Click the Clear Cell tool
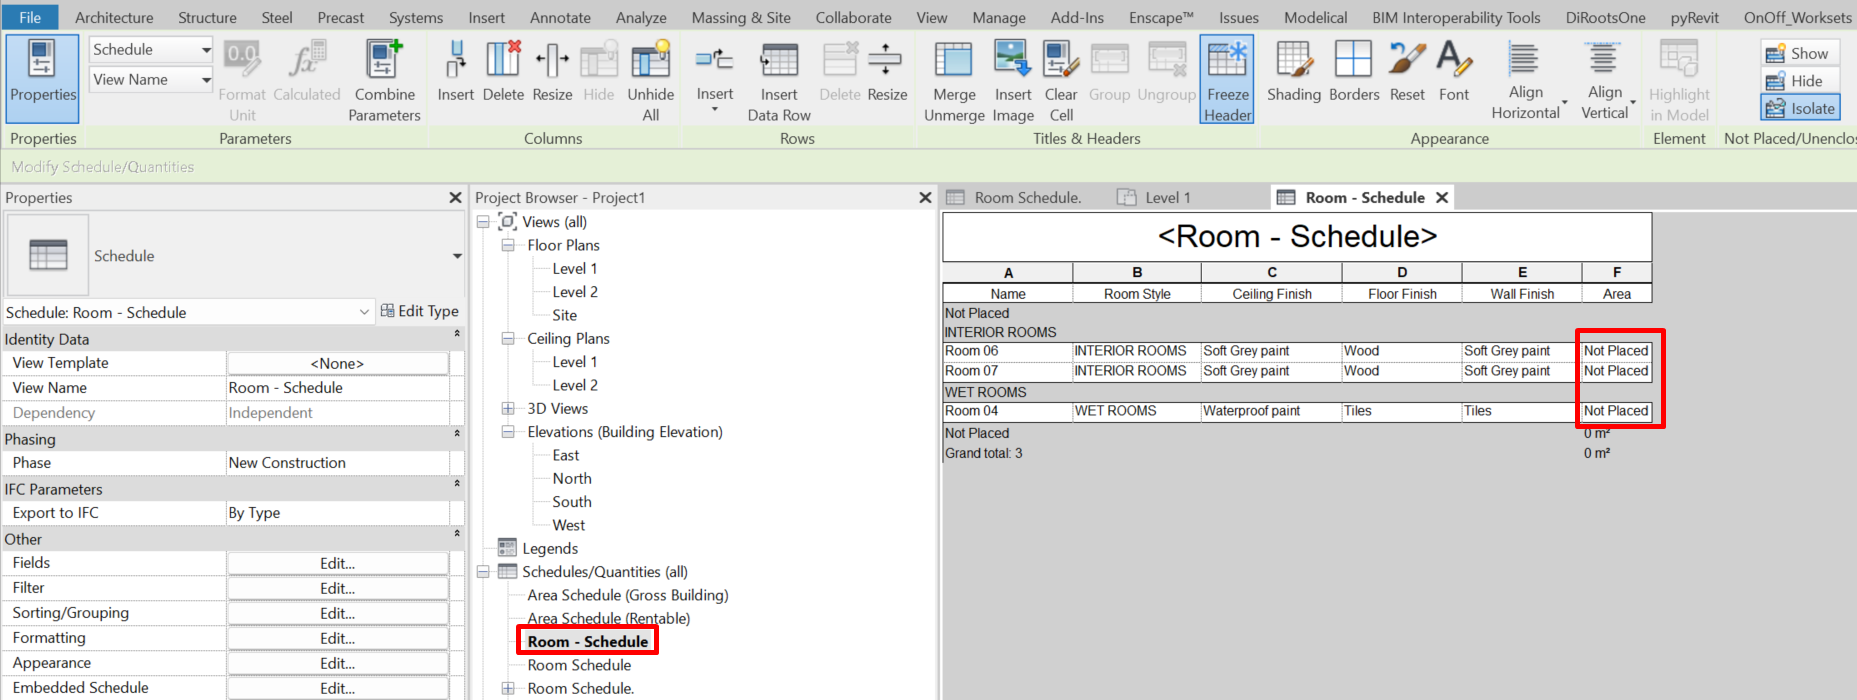 (x=1061, y=79)
